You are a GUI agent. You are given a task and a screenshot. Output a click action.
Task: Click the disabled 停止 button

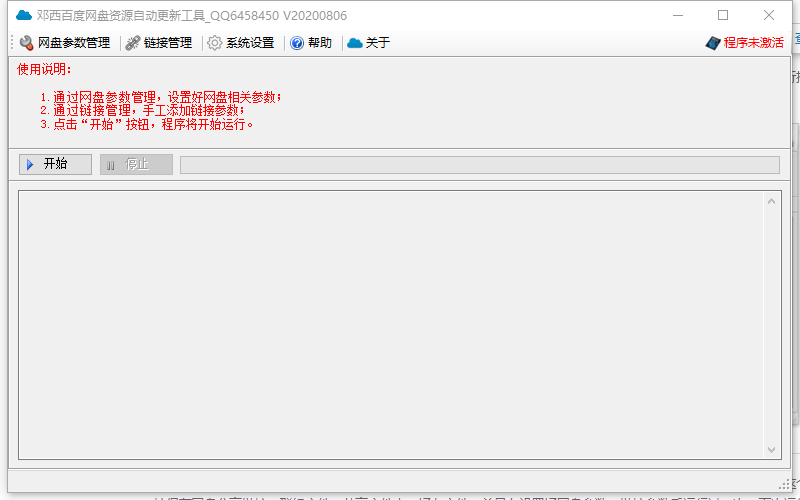[136, 164]
